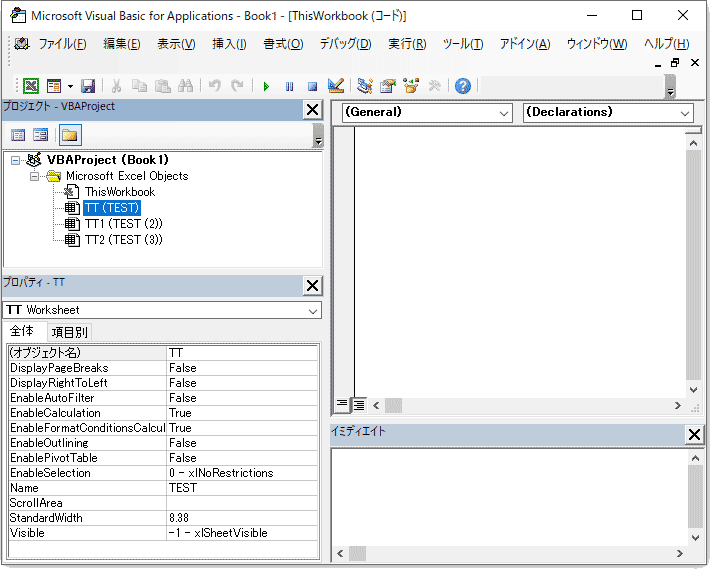This screenshot has height=569, width=710.
Task: Close the Properties pane
Action: click(312, 286)
